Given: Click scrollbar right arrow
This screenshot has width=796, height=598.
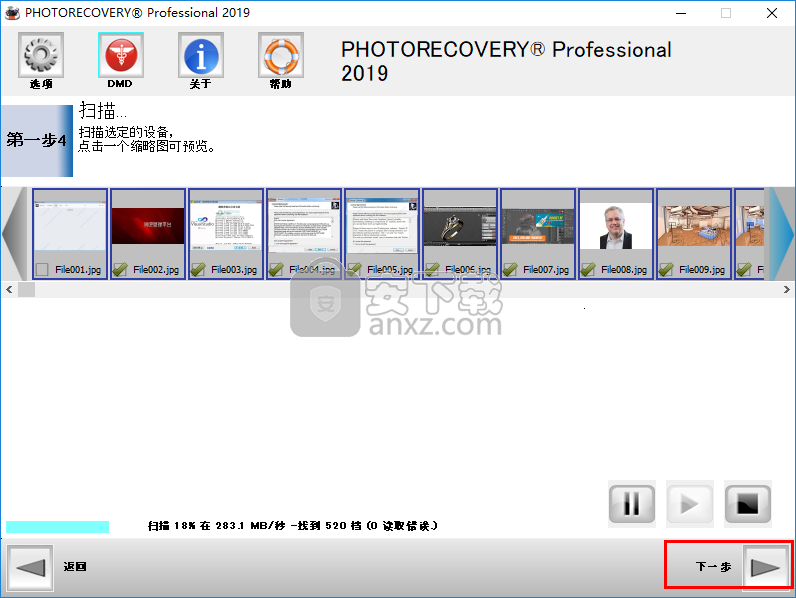Looking at the screenshot, I should [786, 289].
